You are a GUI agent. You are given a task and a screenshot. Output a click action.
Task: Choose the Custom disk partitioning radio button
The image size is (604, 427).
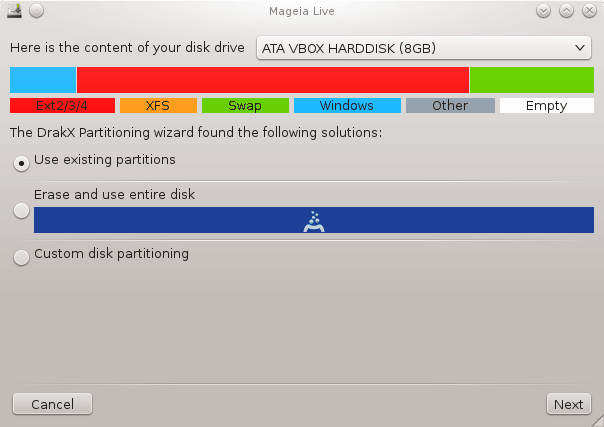[x=22, y=257]
